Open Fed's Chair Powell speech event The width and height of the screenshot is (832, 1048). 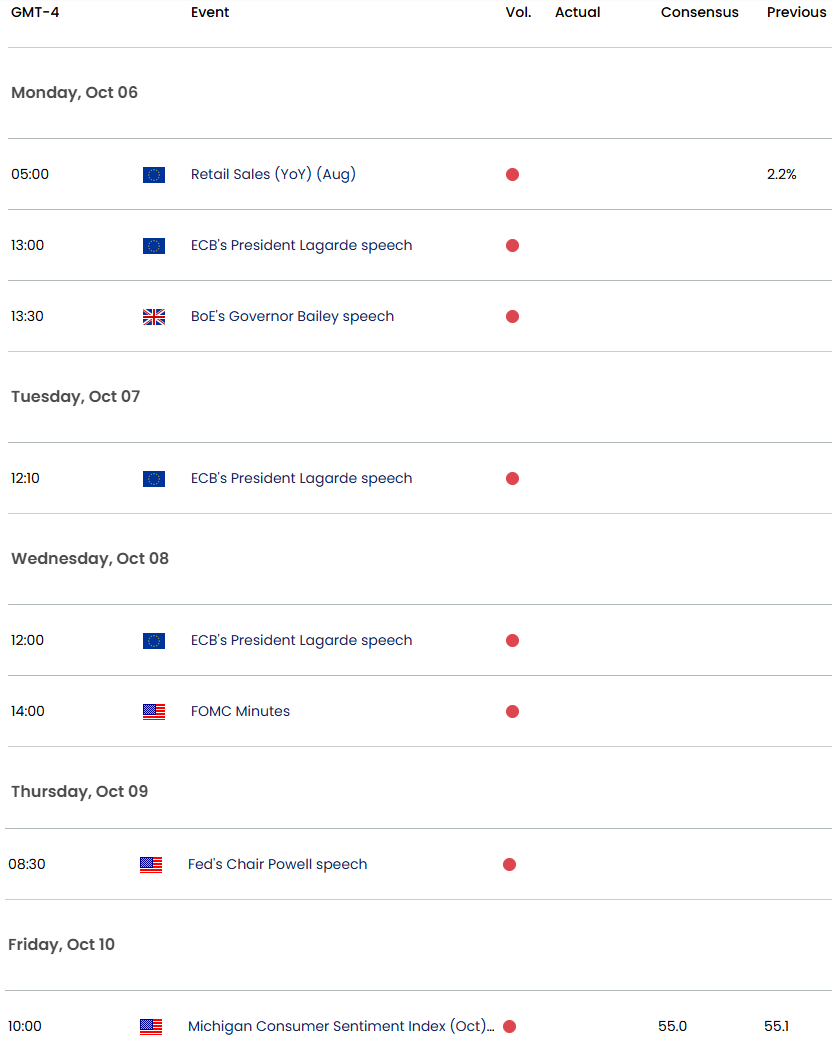277,864
